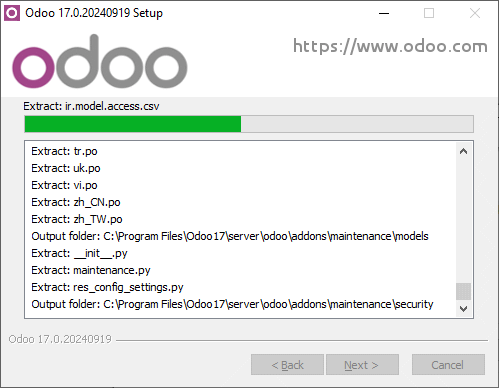Viewport: 499px width, 388px height.
Task: Select the maintenance\security output folder line
Action: coord(232,304)
